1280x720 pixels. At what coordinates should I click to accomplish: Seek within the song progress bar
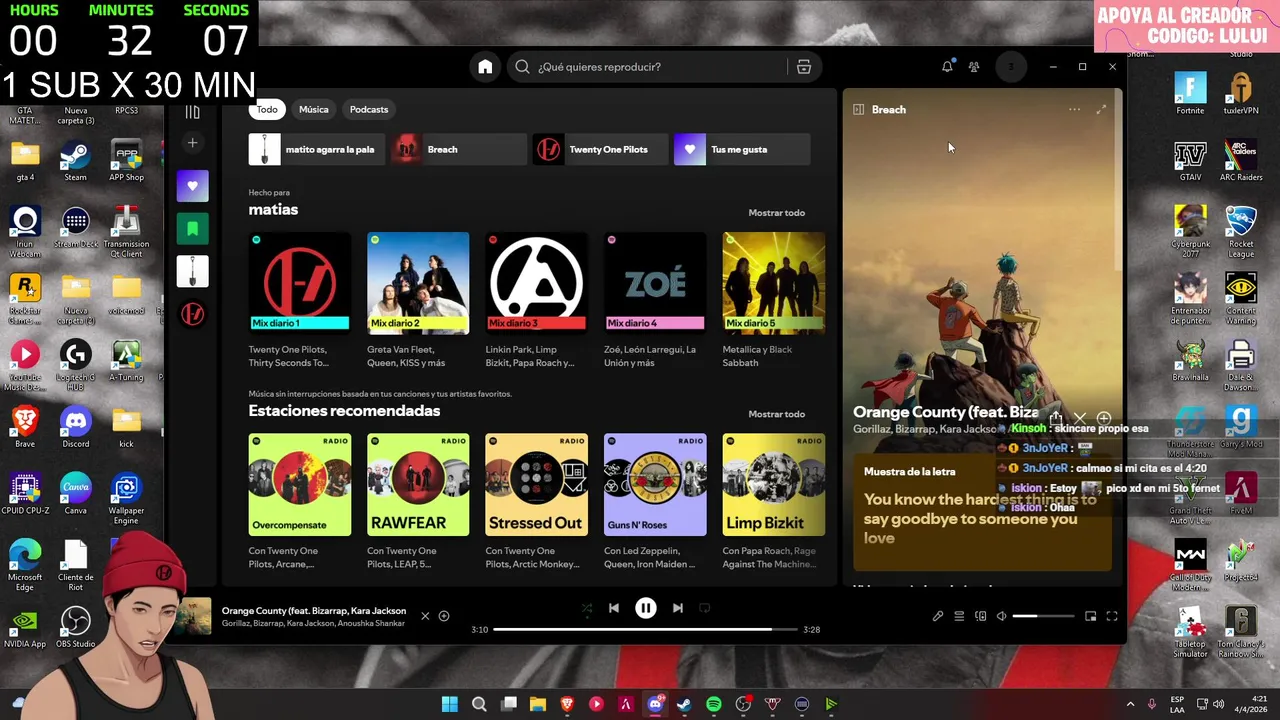point(646,629)
